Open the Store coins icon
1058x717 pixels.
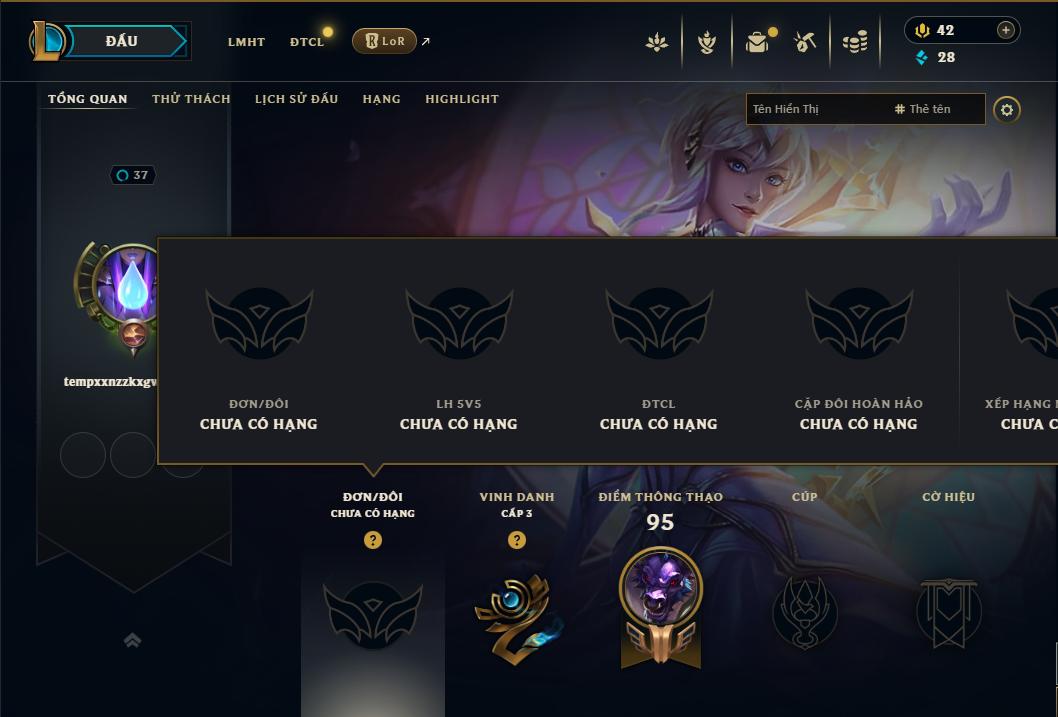click(855, 42)
